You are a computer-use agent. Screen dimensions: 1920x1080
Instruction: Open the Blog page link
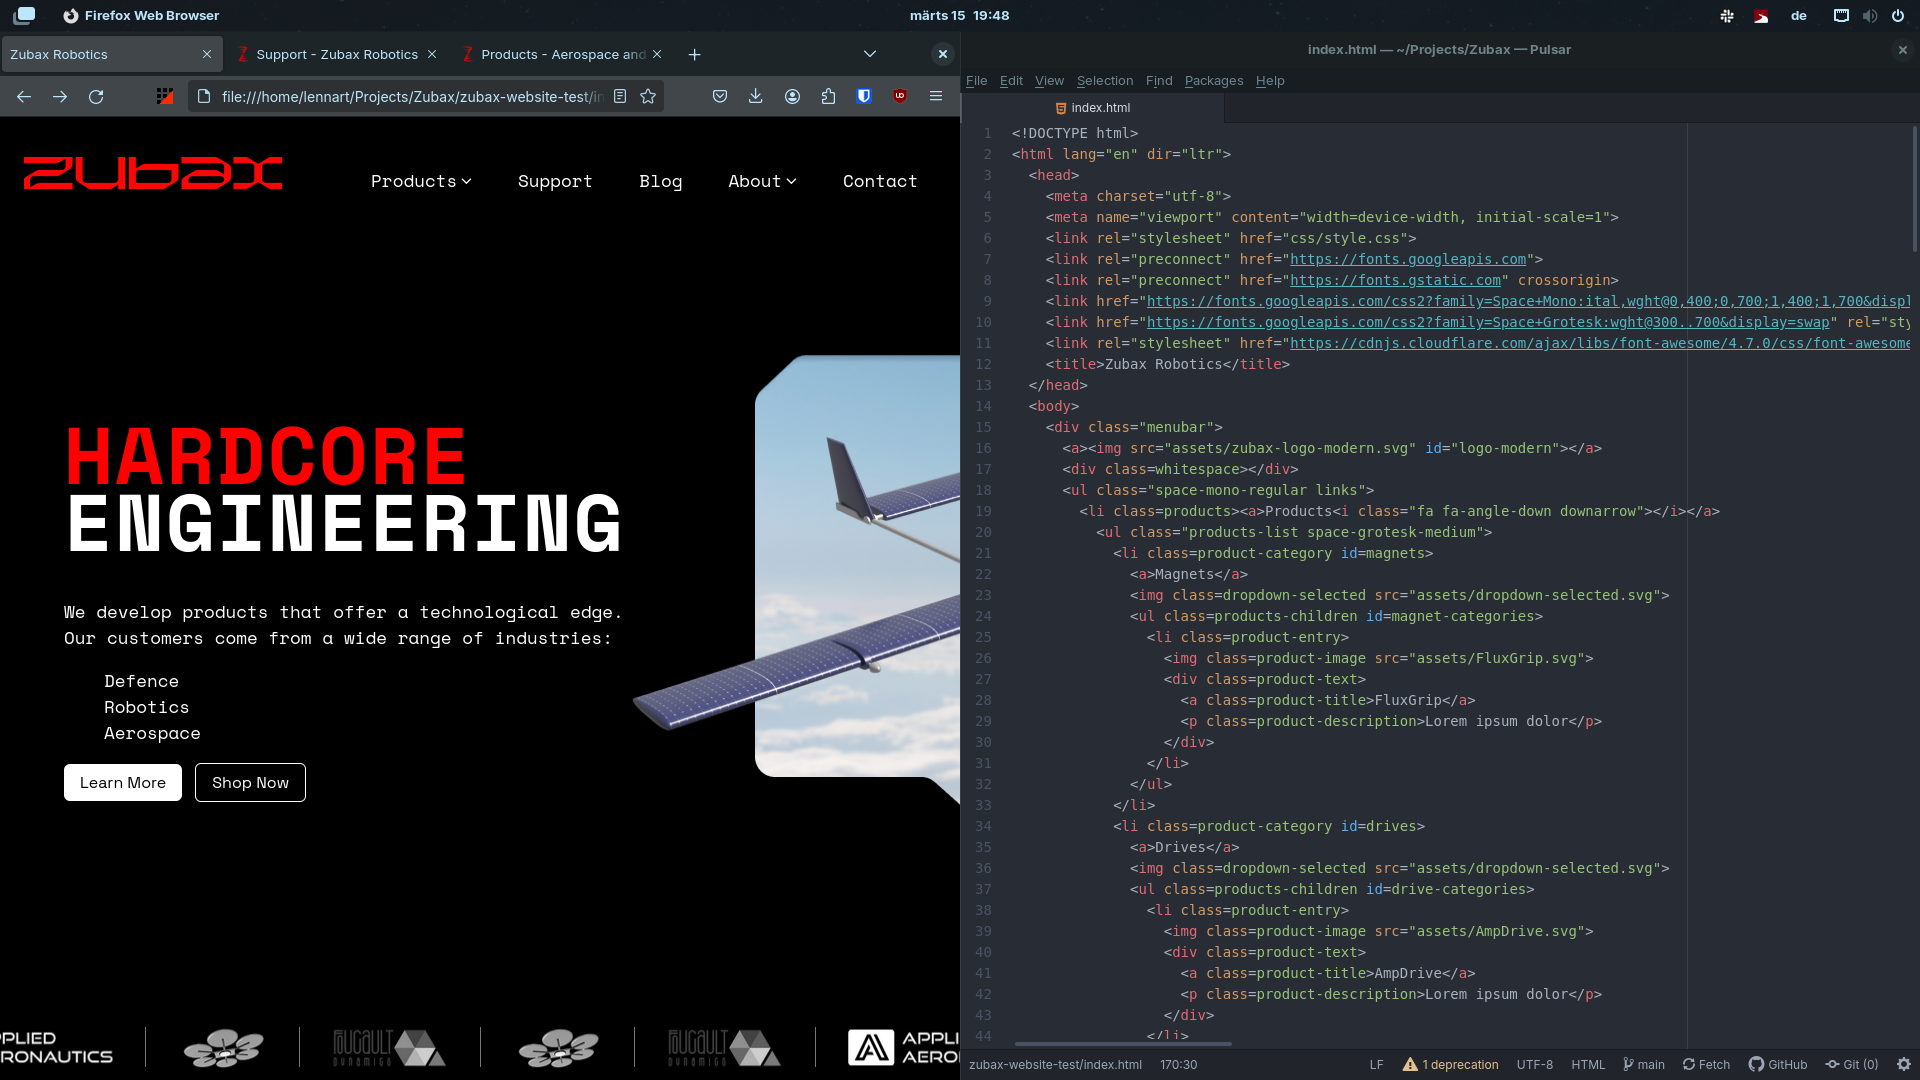click(661, 181)
